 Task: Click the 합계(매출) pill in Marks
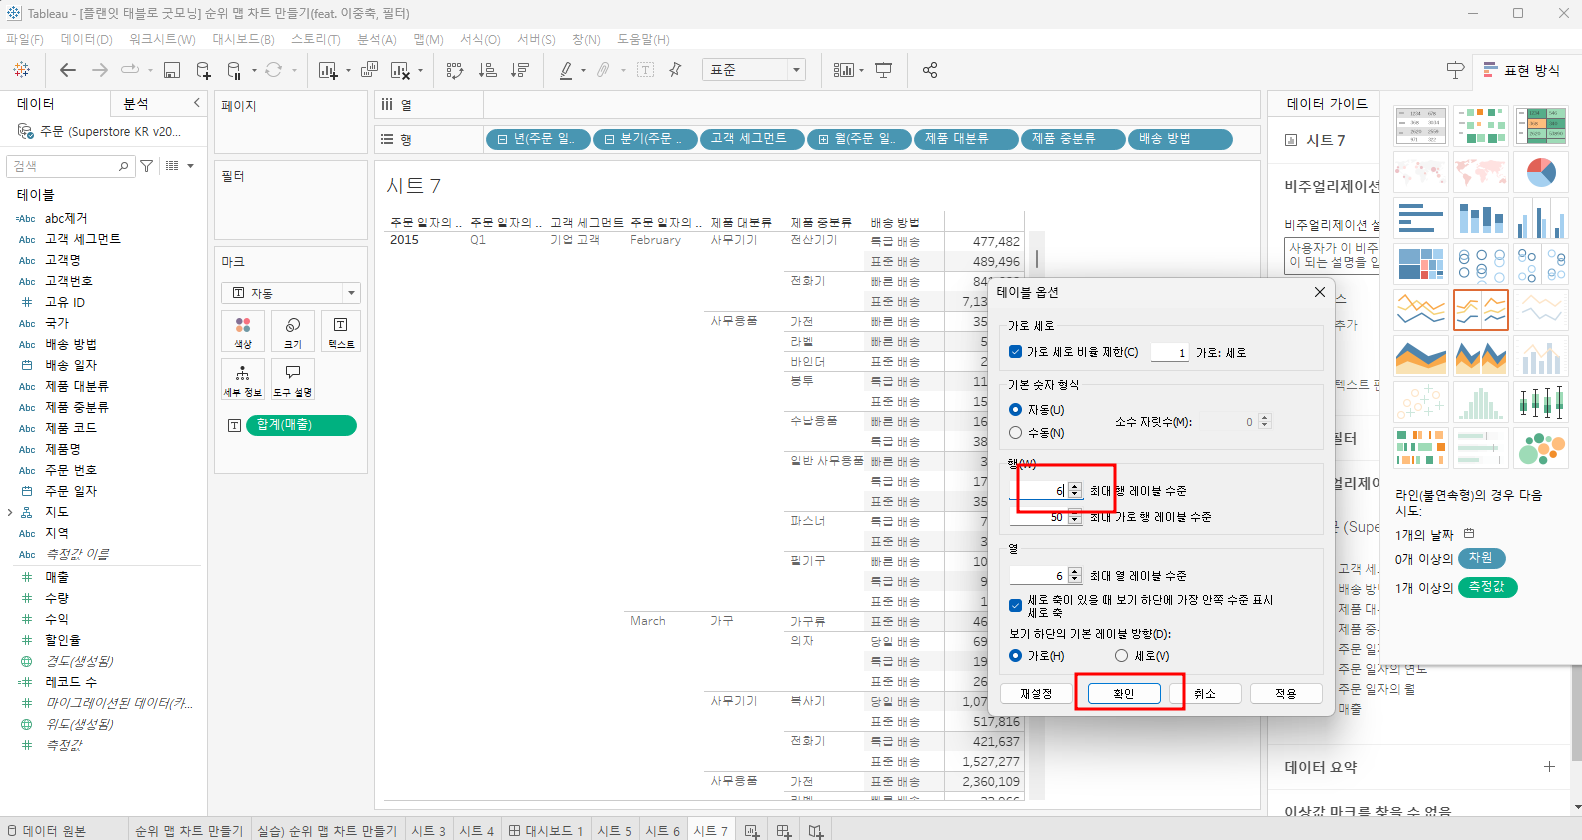300,425
